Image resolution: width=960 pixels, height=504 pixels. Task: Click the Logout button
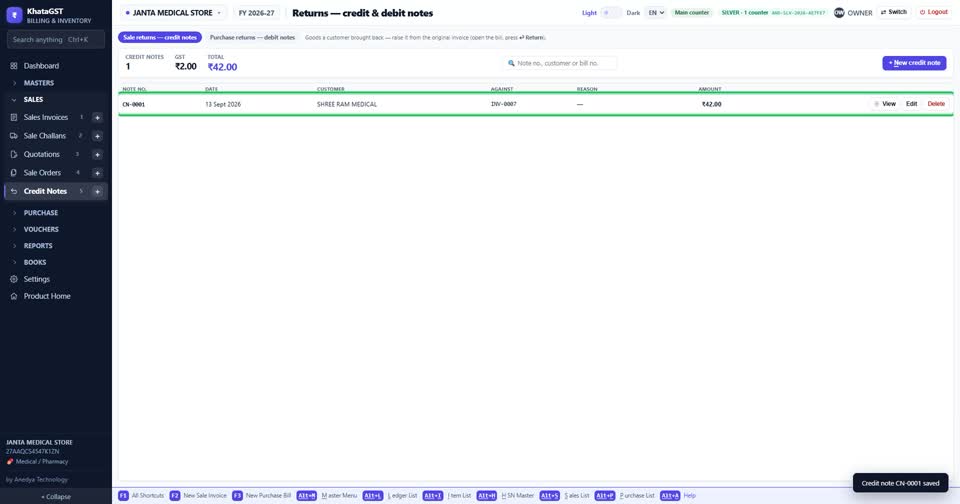(934, 12)
